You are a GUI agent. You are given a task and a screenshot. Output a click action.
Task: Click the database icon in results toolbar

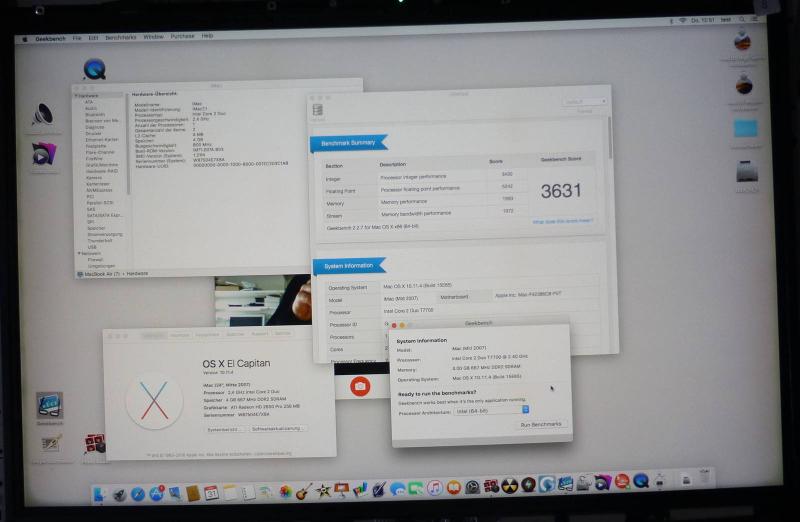[318, 110]
